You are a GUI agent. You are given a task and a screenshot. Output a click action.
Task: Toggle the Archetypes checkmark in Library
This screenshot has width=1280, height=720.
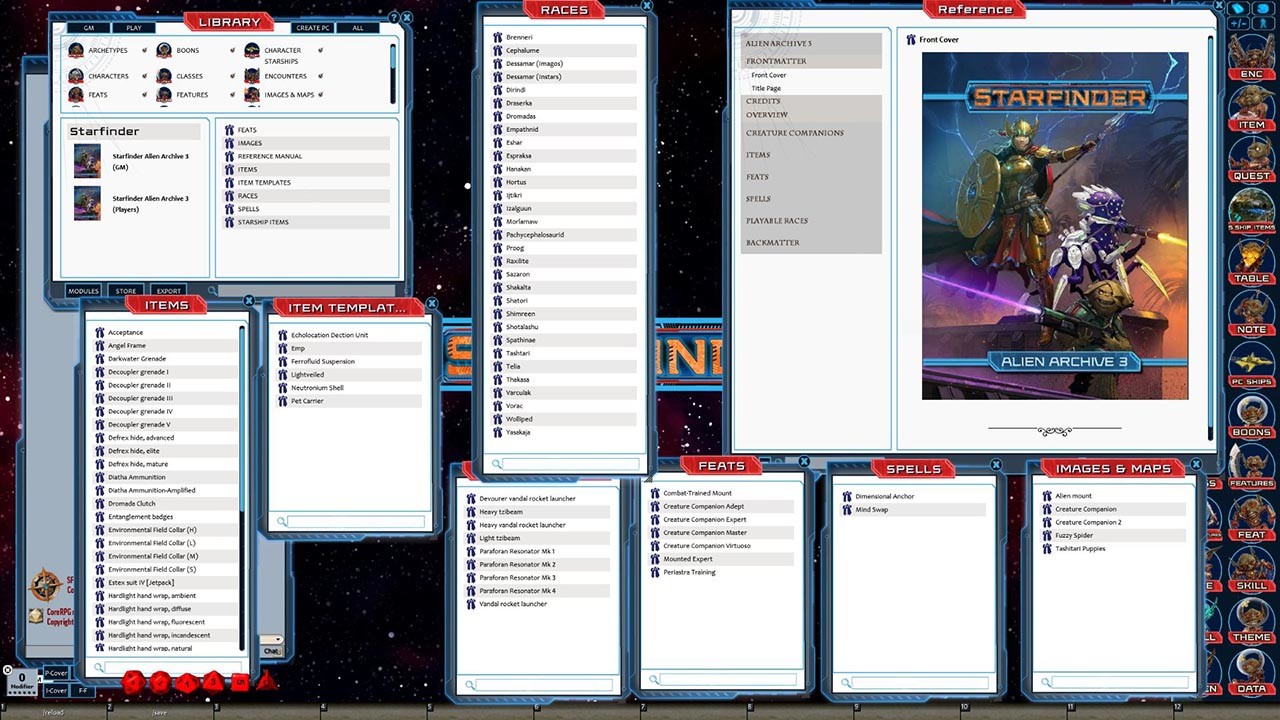point(144,50)
